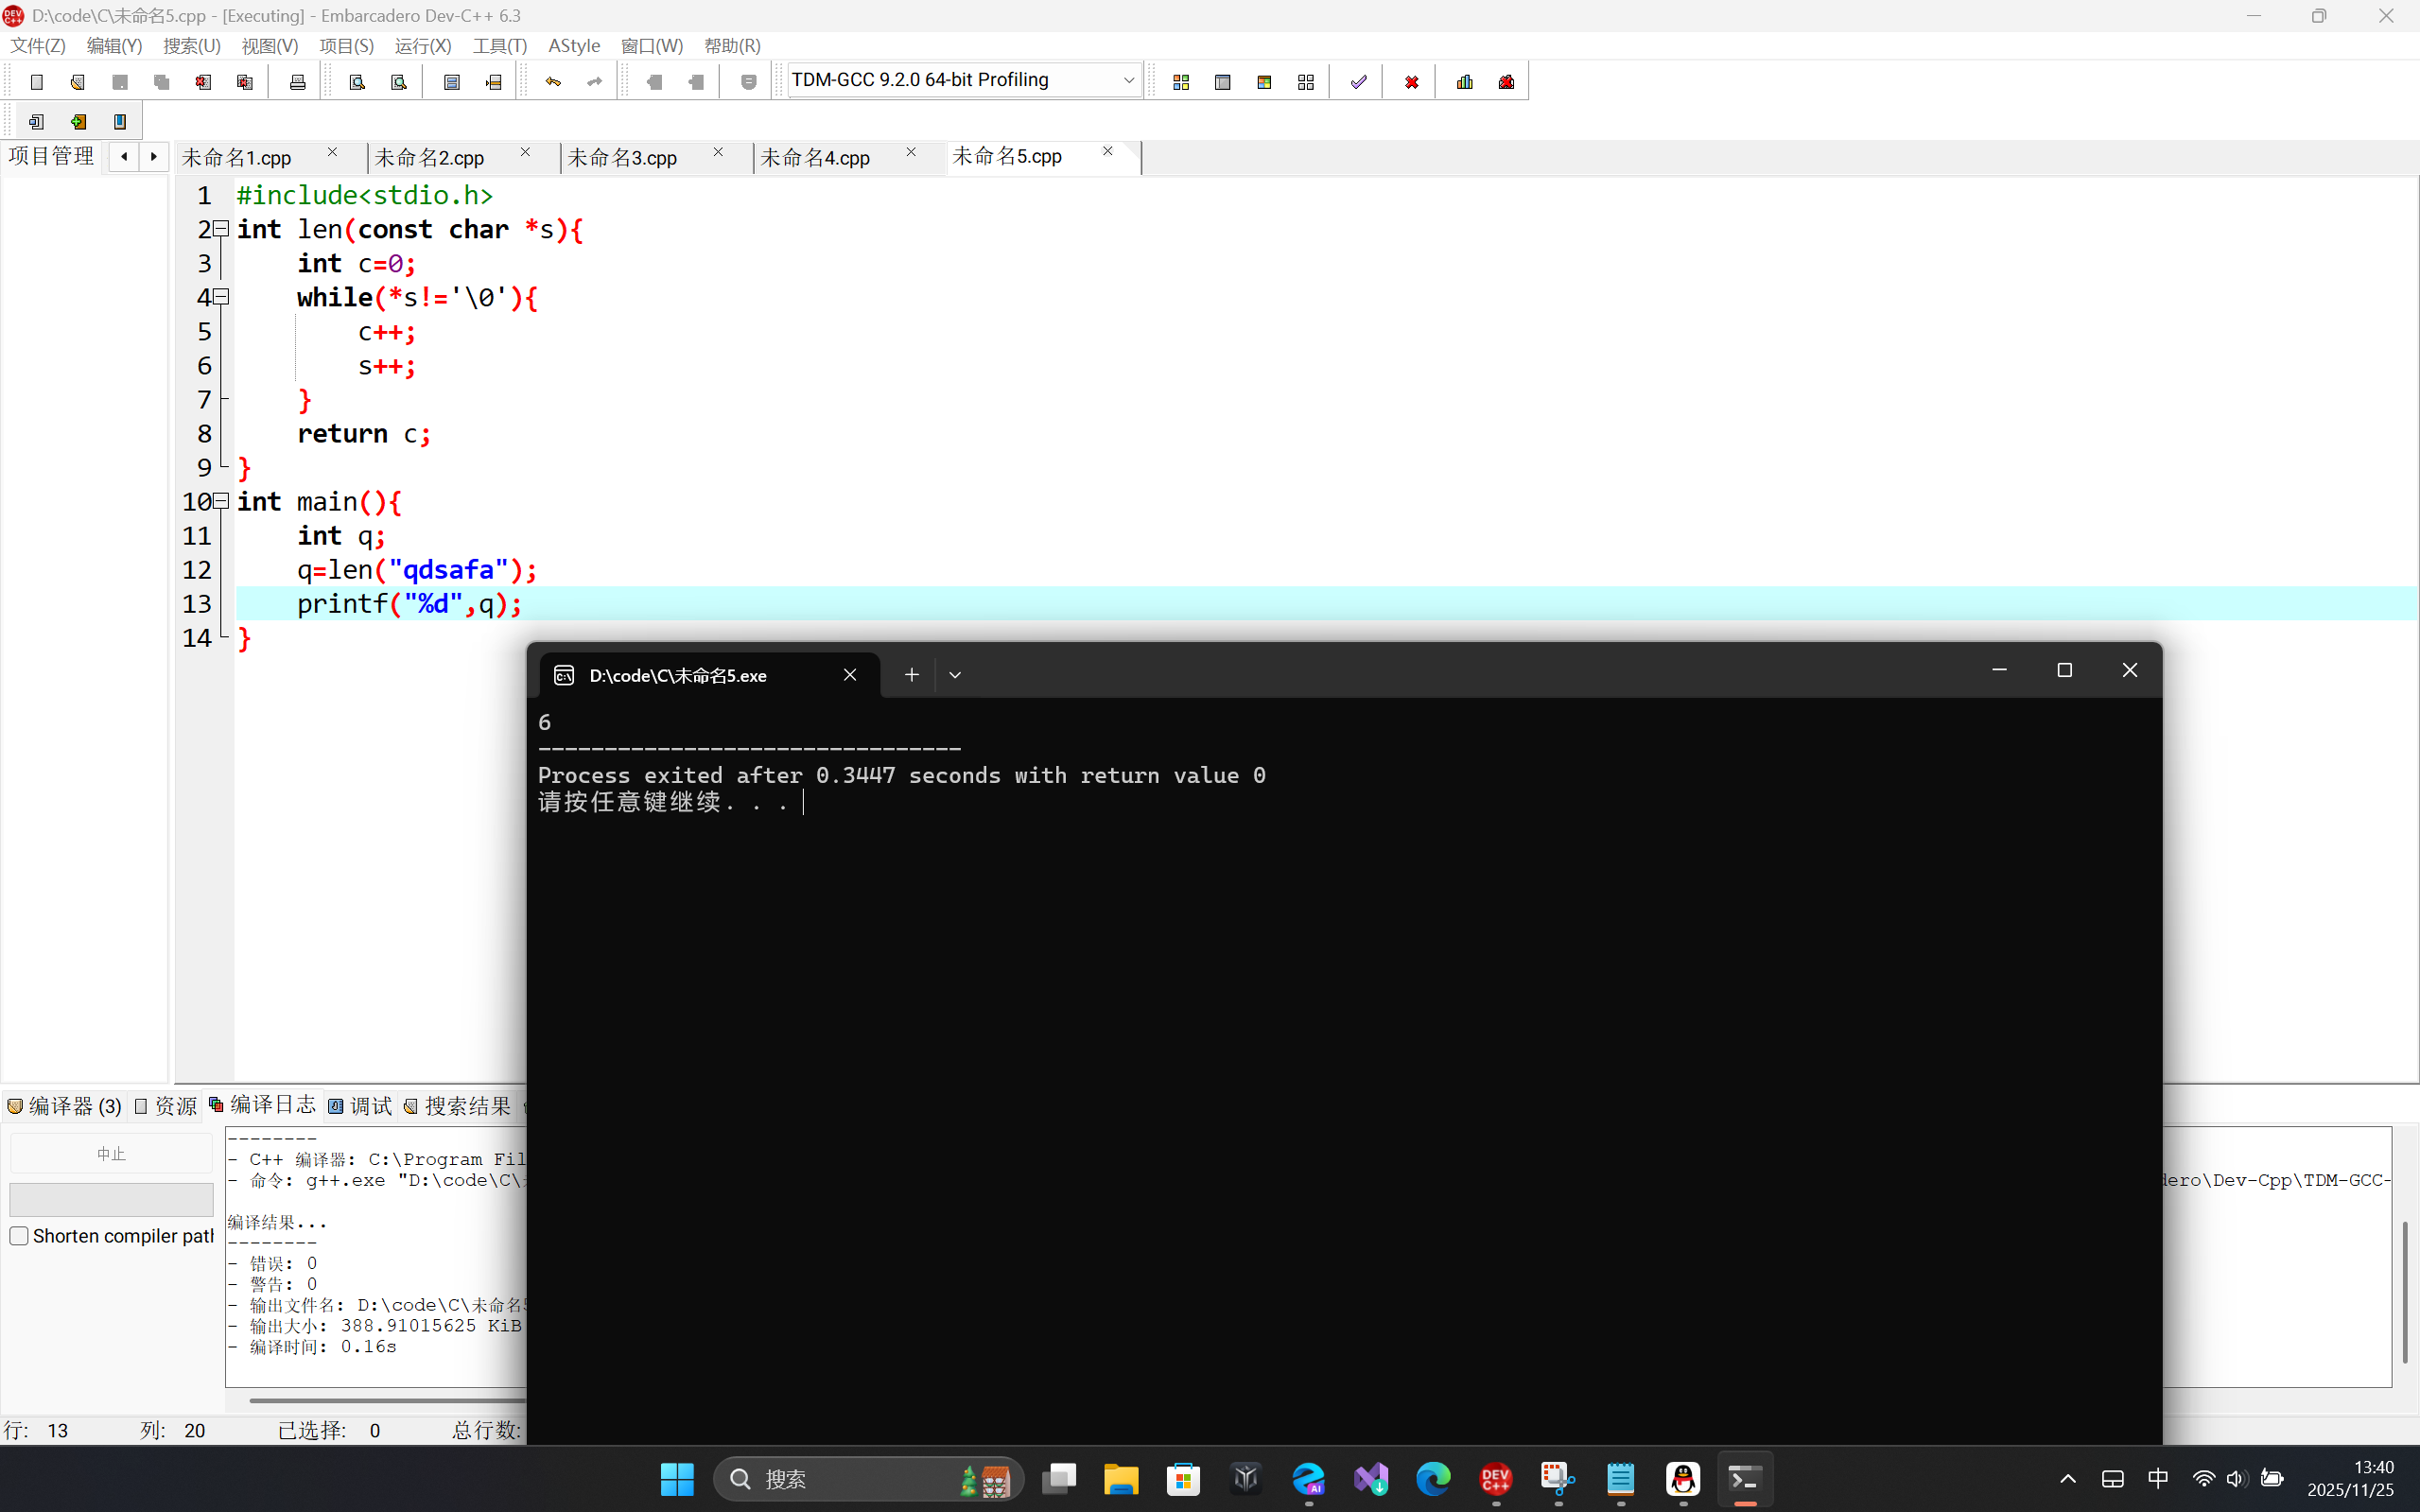Switch to the 未命名3.cpp tab
Image resolution: width=2420 pixels, height=1512 pixels.
pos(623,158)
